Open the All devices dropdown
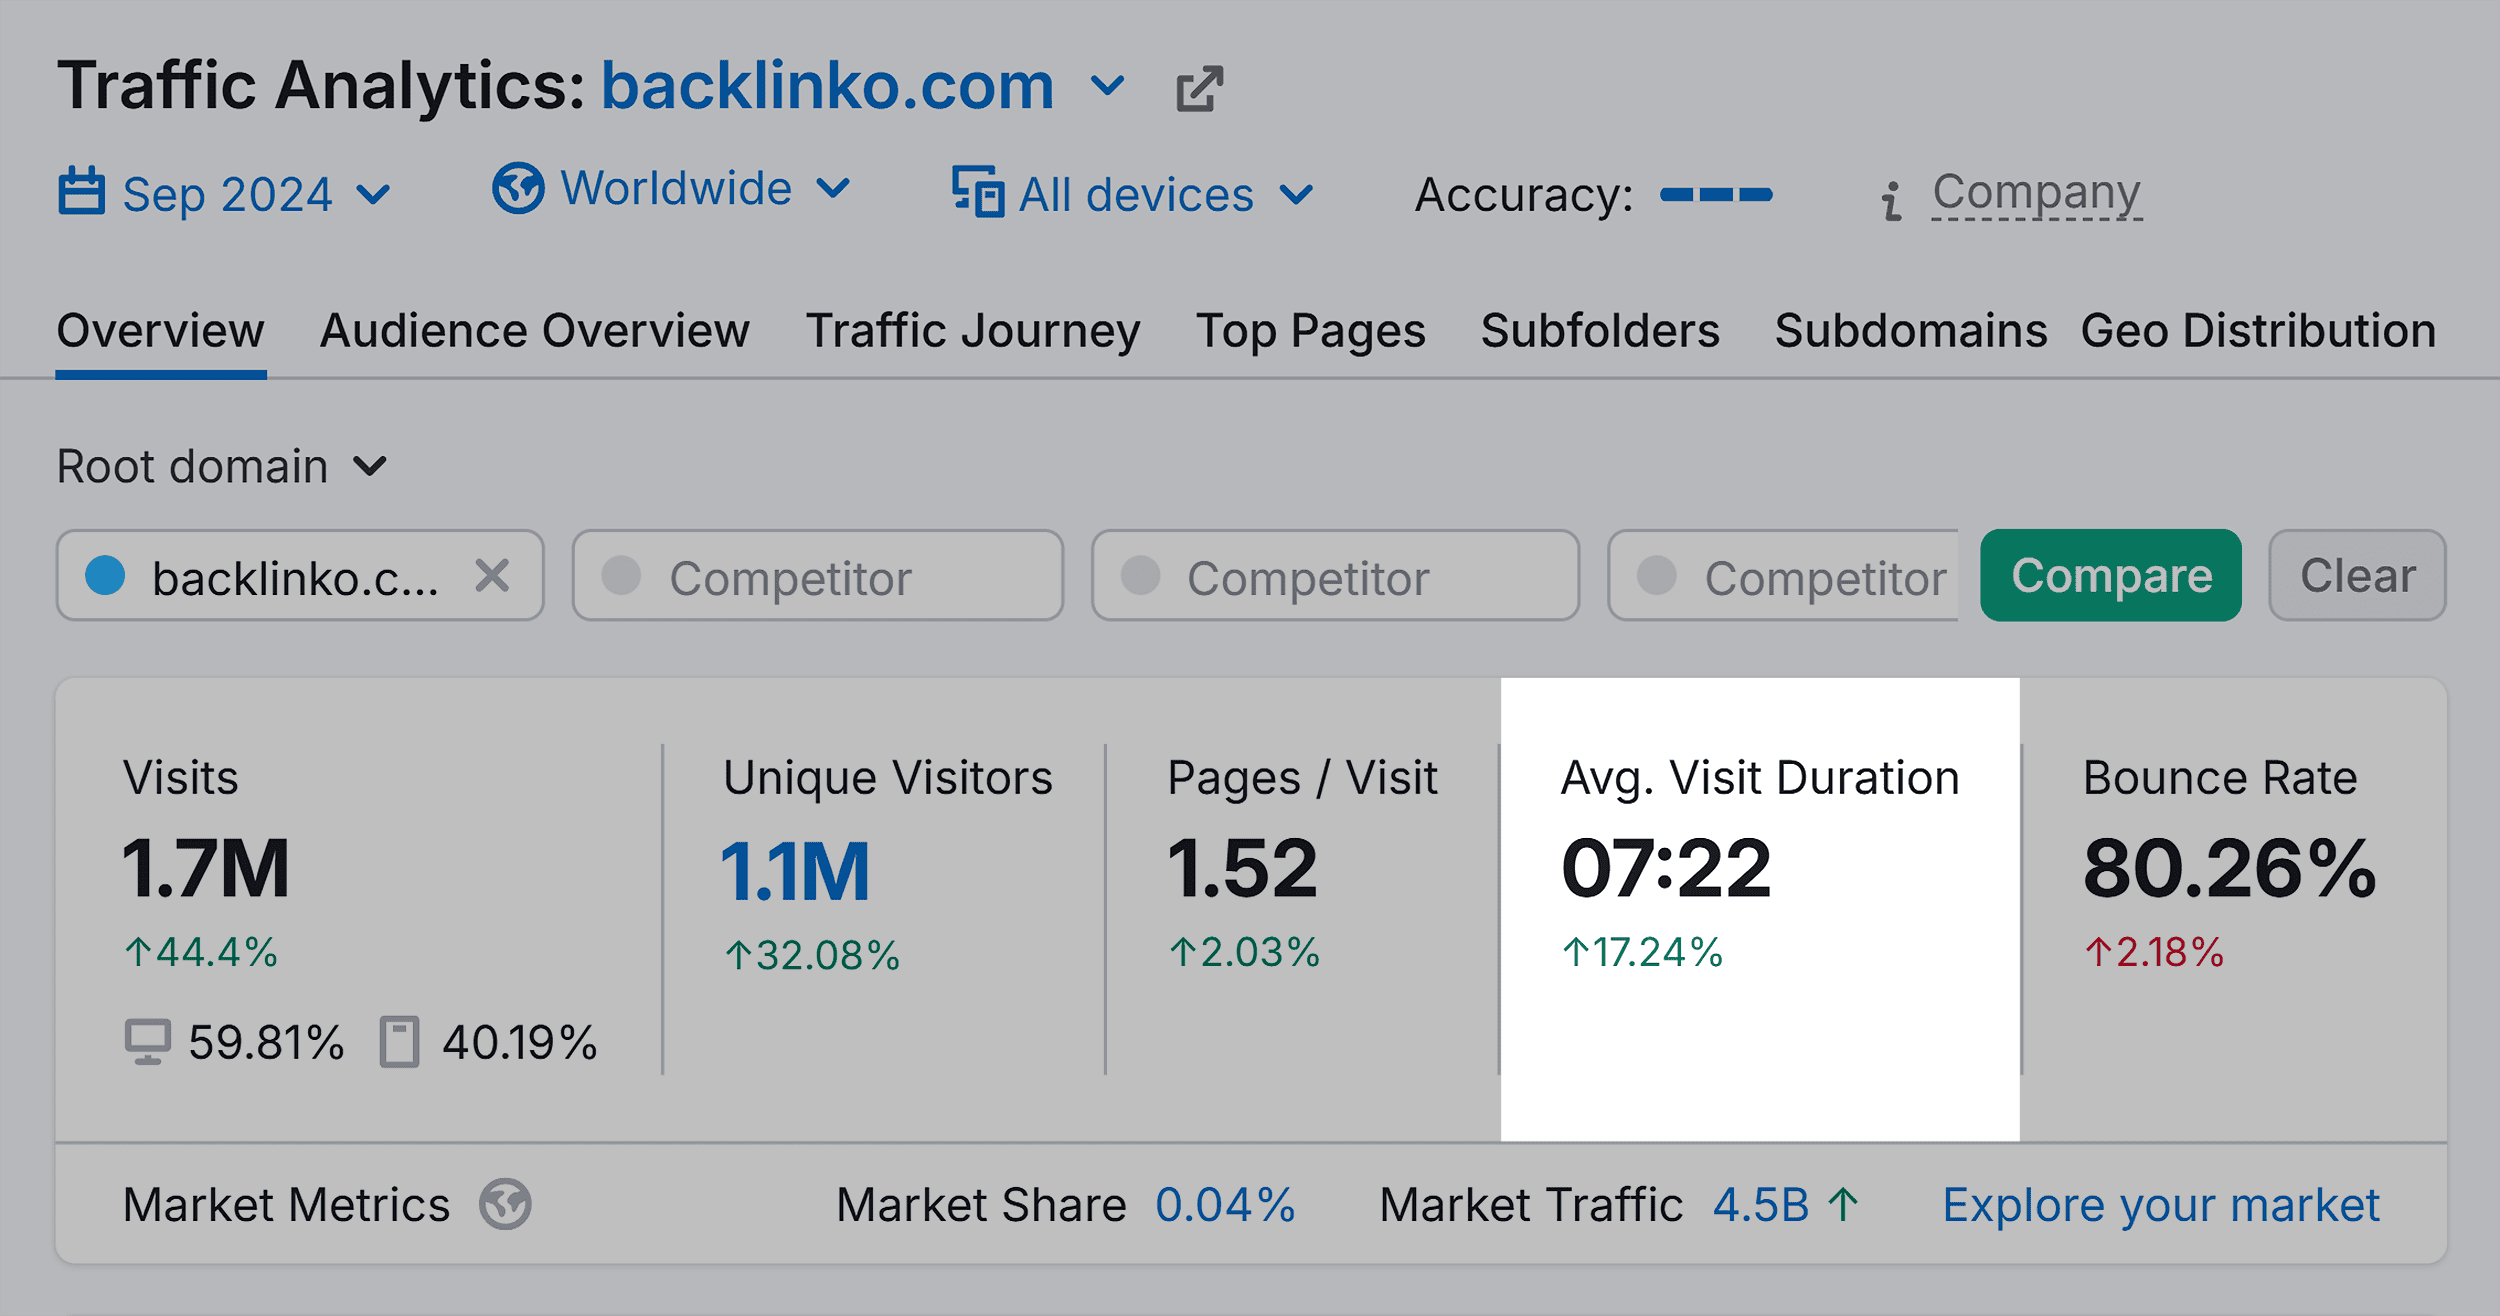Screen dimensions: 2500x1316 [1133, 193]
